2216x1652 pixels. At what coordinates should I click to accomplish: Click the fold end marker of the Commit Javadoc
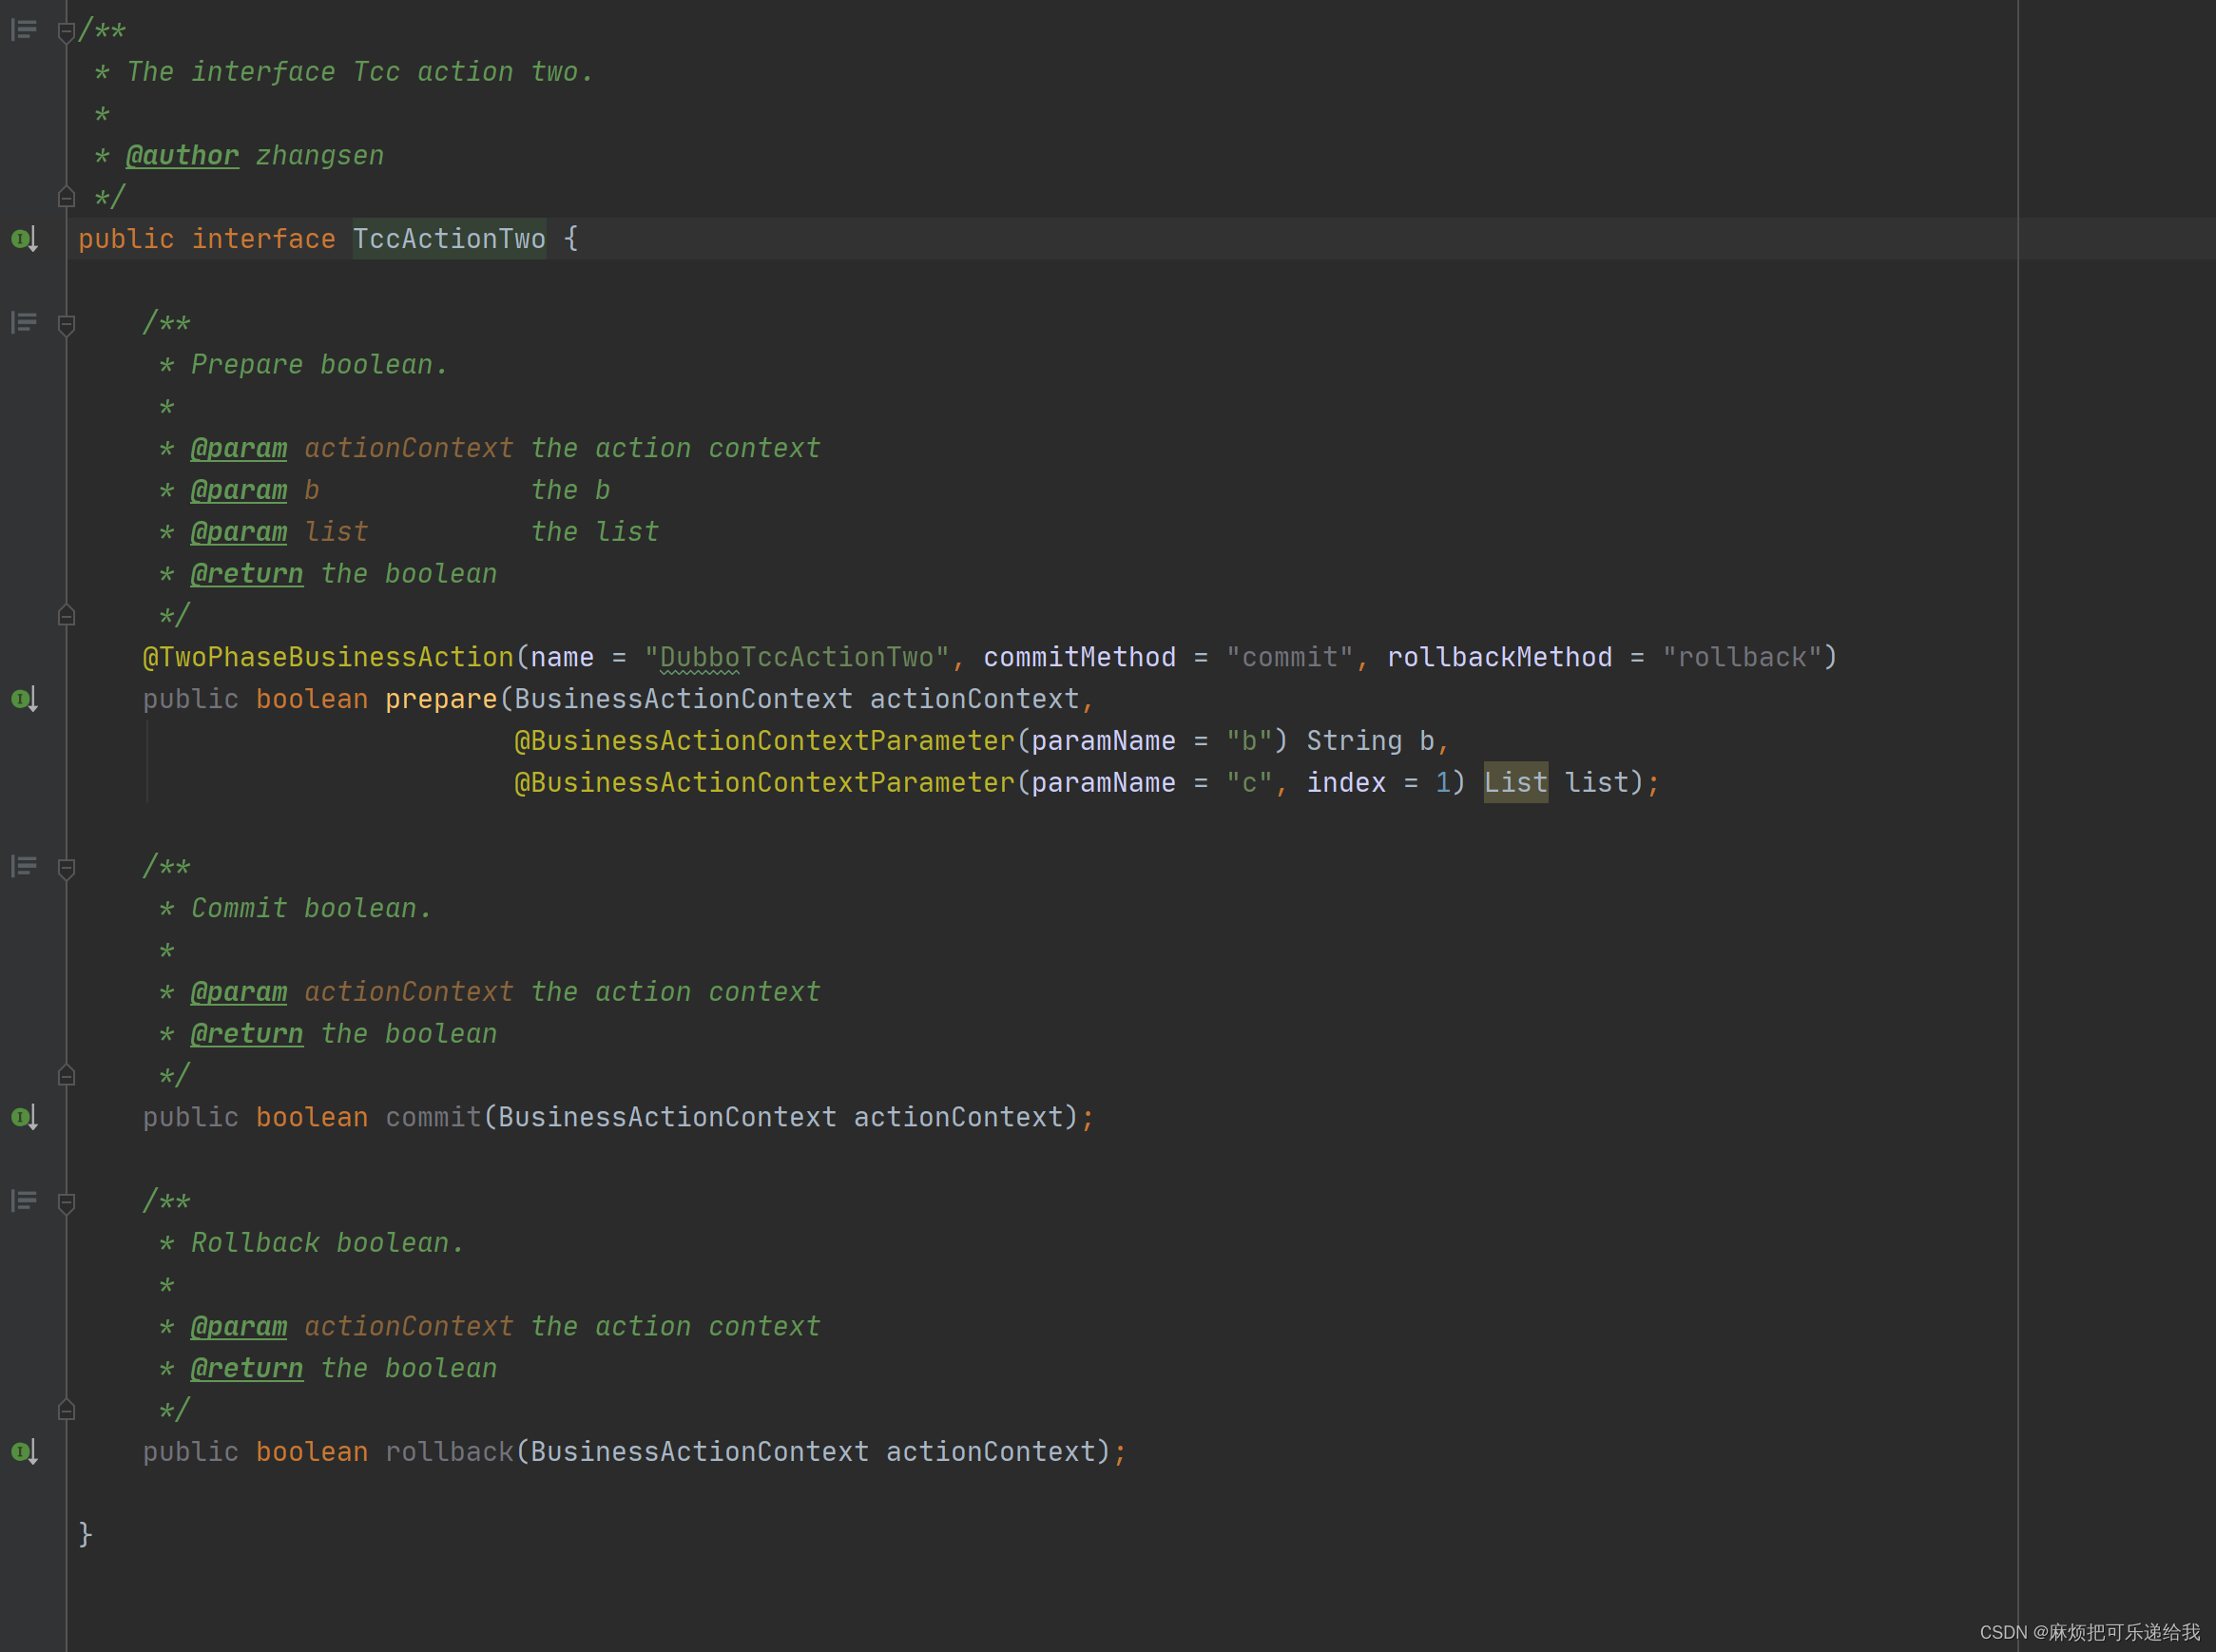click(66, 1074)
